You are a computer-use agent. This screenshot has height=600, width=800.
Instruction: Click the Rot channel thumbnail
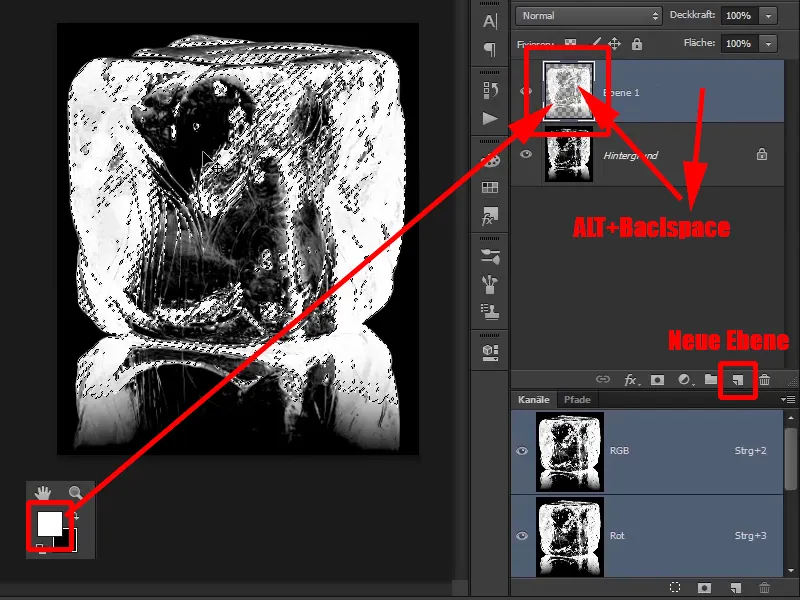pos(569,536)
